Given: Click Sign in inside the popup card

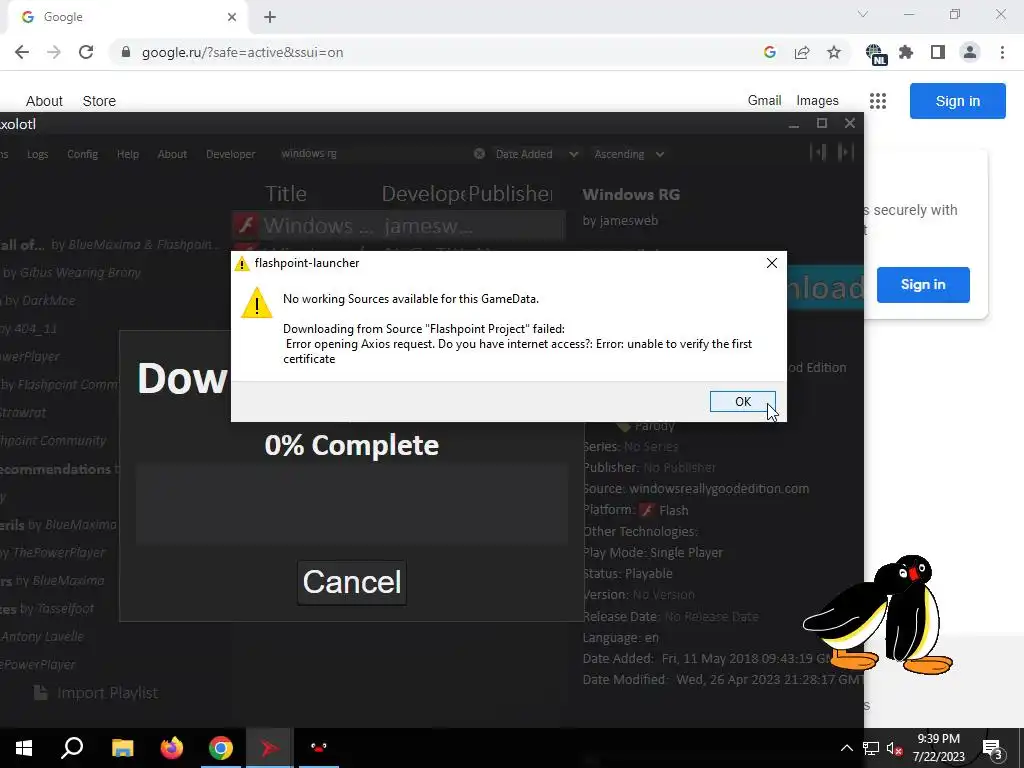Looking at the screenshot, I should pos(923,285).
